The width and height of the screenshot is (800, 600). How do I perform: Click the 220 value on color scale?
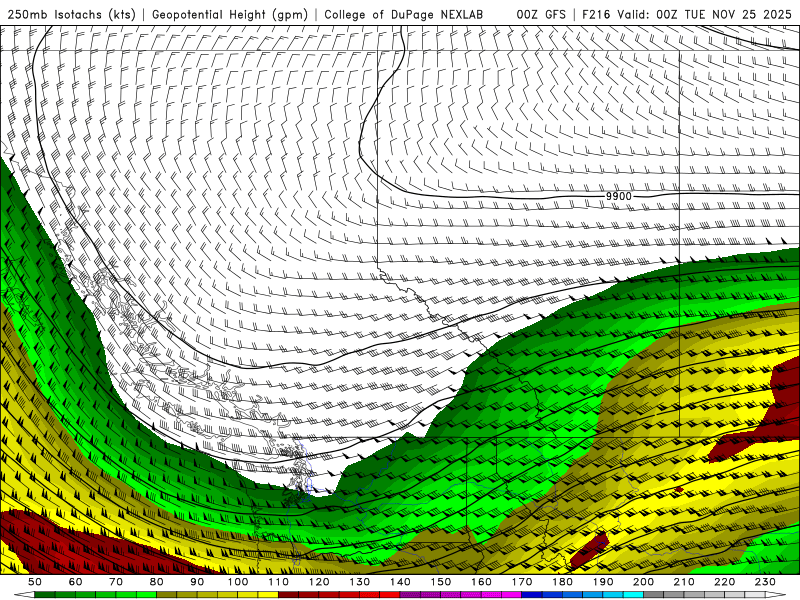point(724,582)
